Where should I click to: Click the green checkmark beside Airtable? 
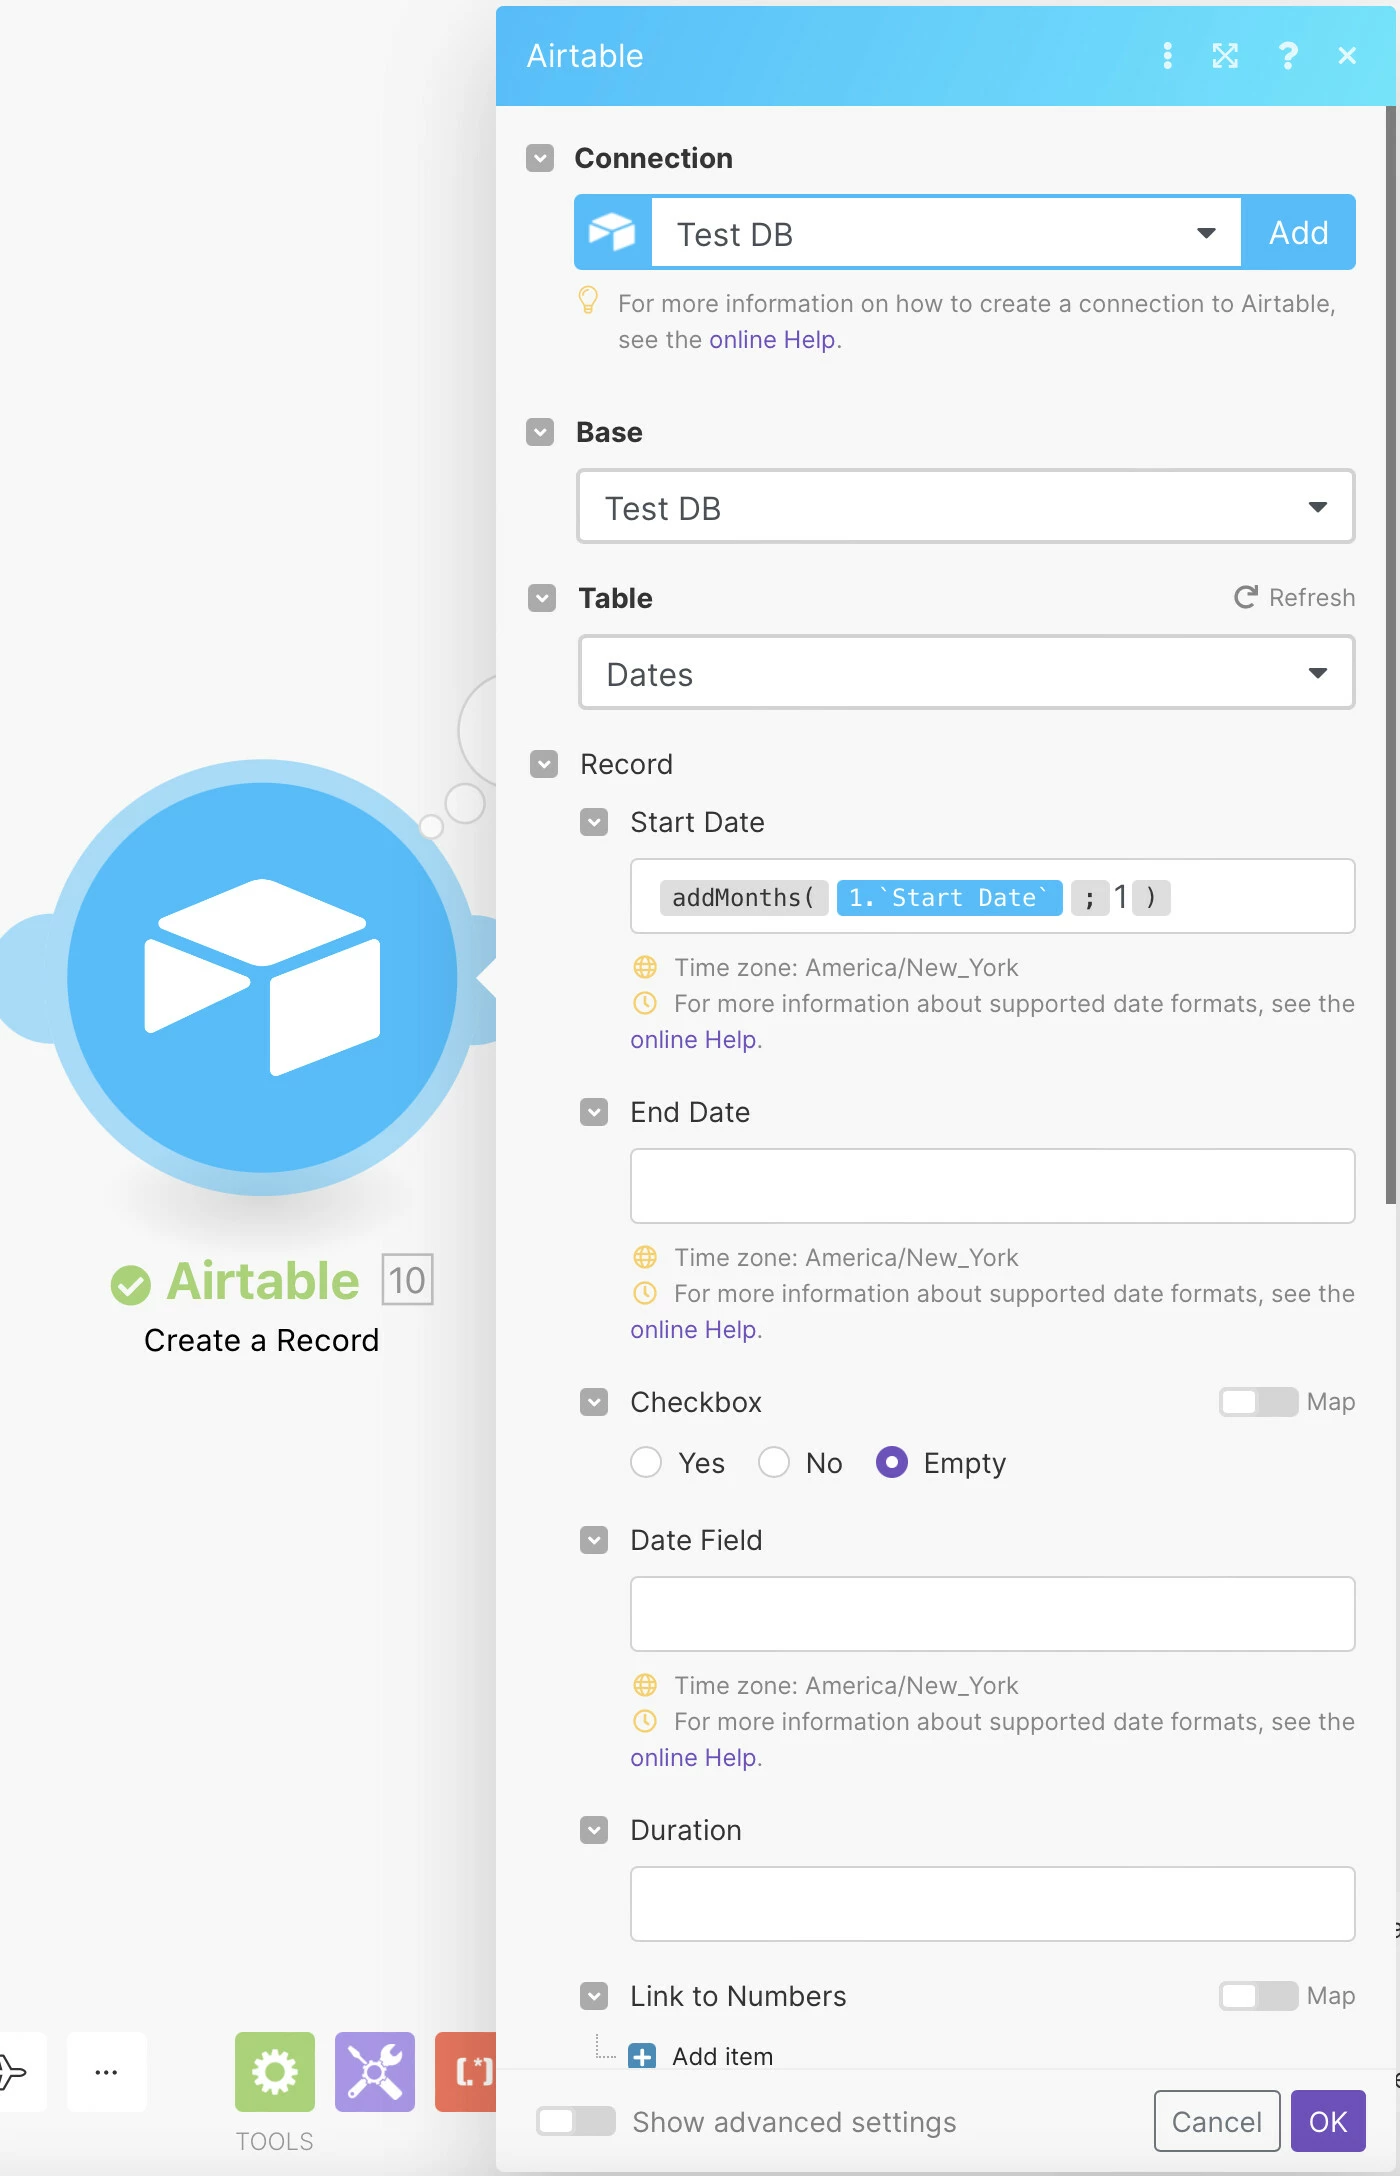point(131,1284)
